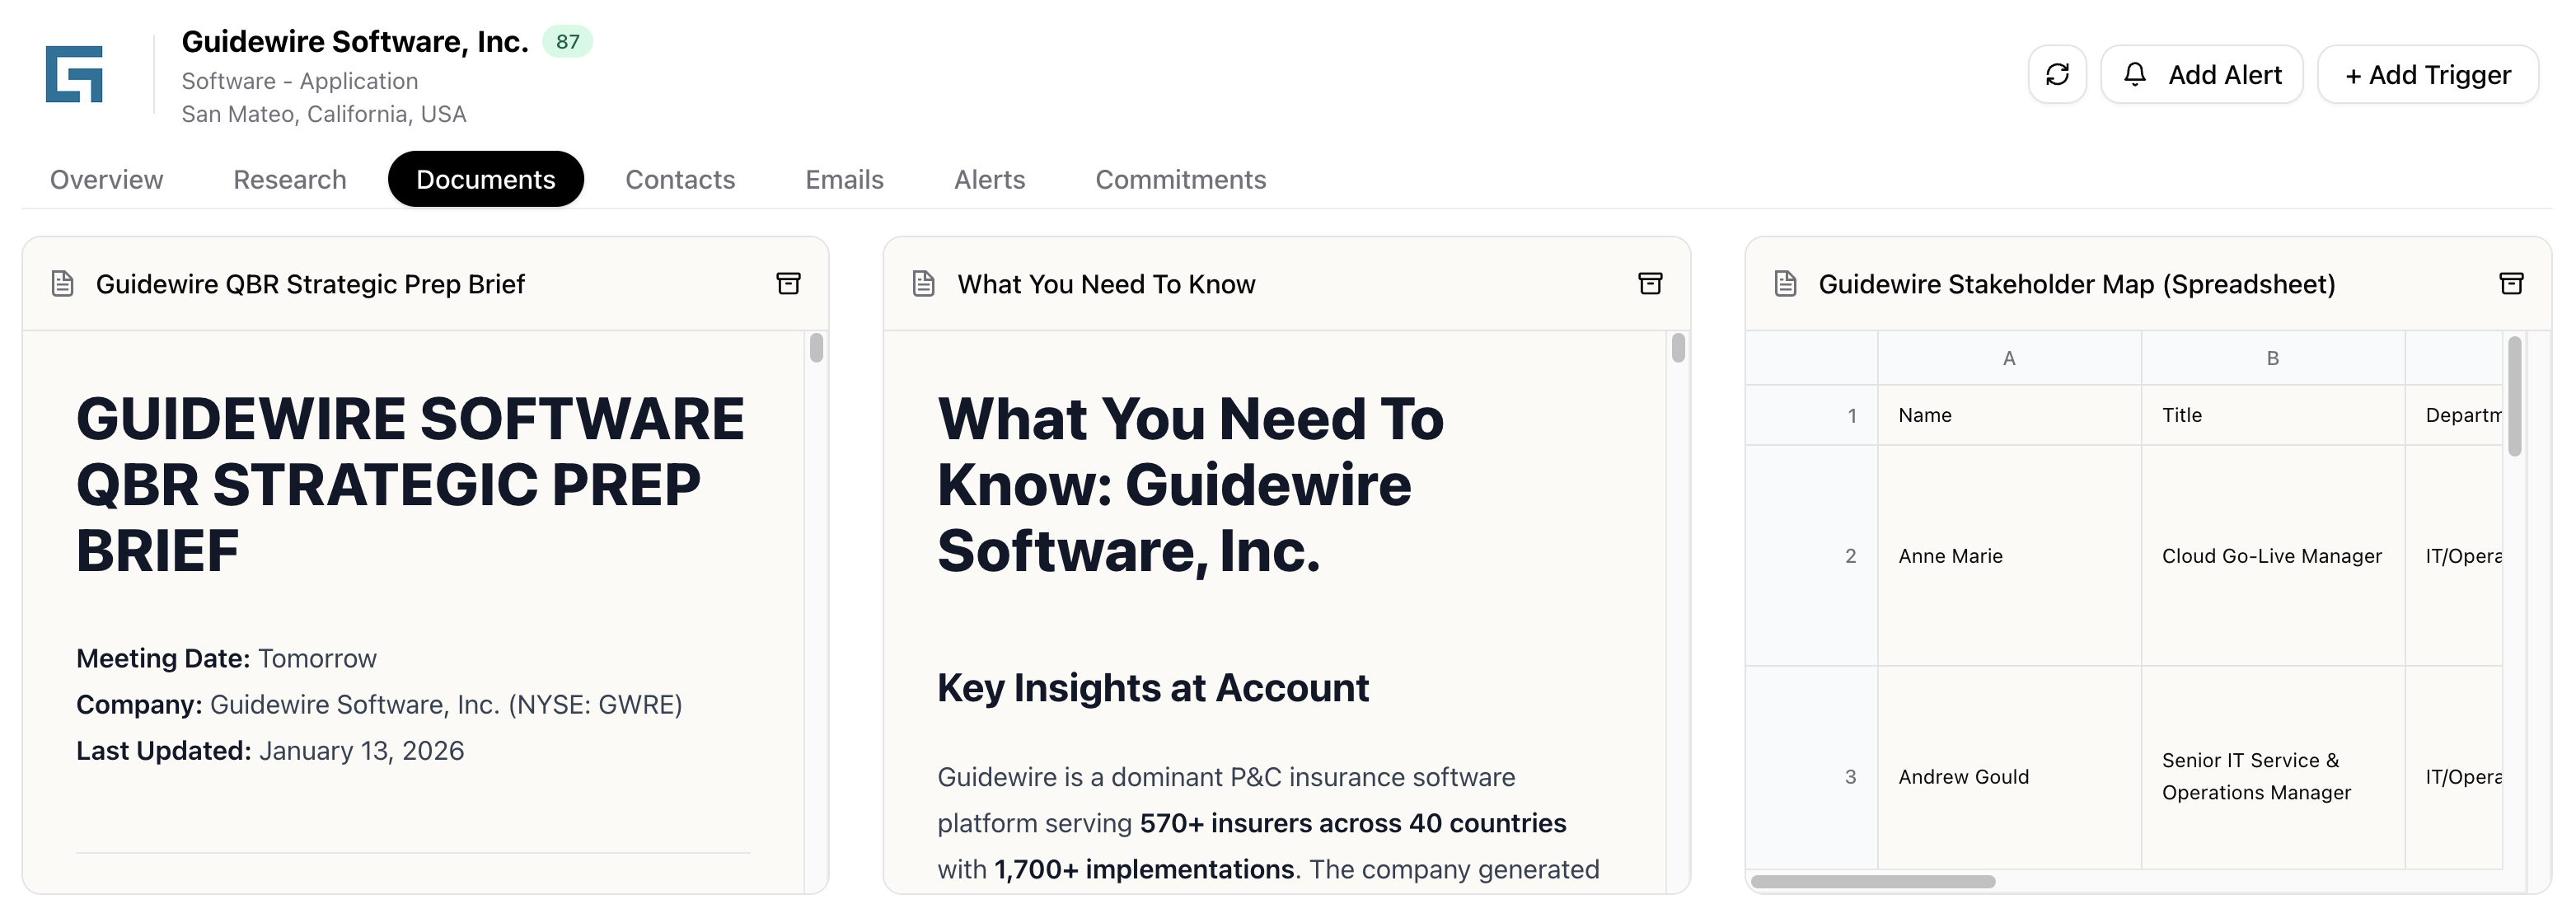Click the Guidewire company logo

pos(74,74)
